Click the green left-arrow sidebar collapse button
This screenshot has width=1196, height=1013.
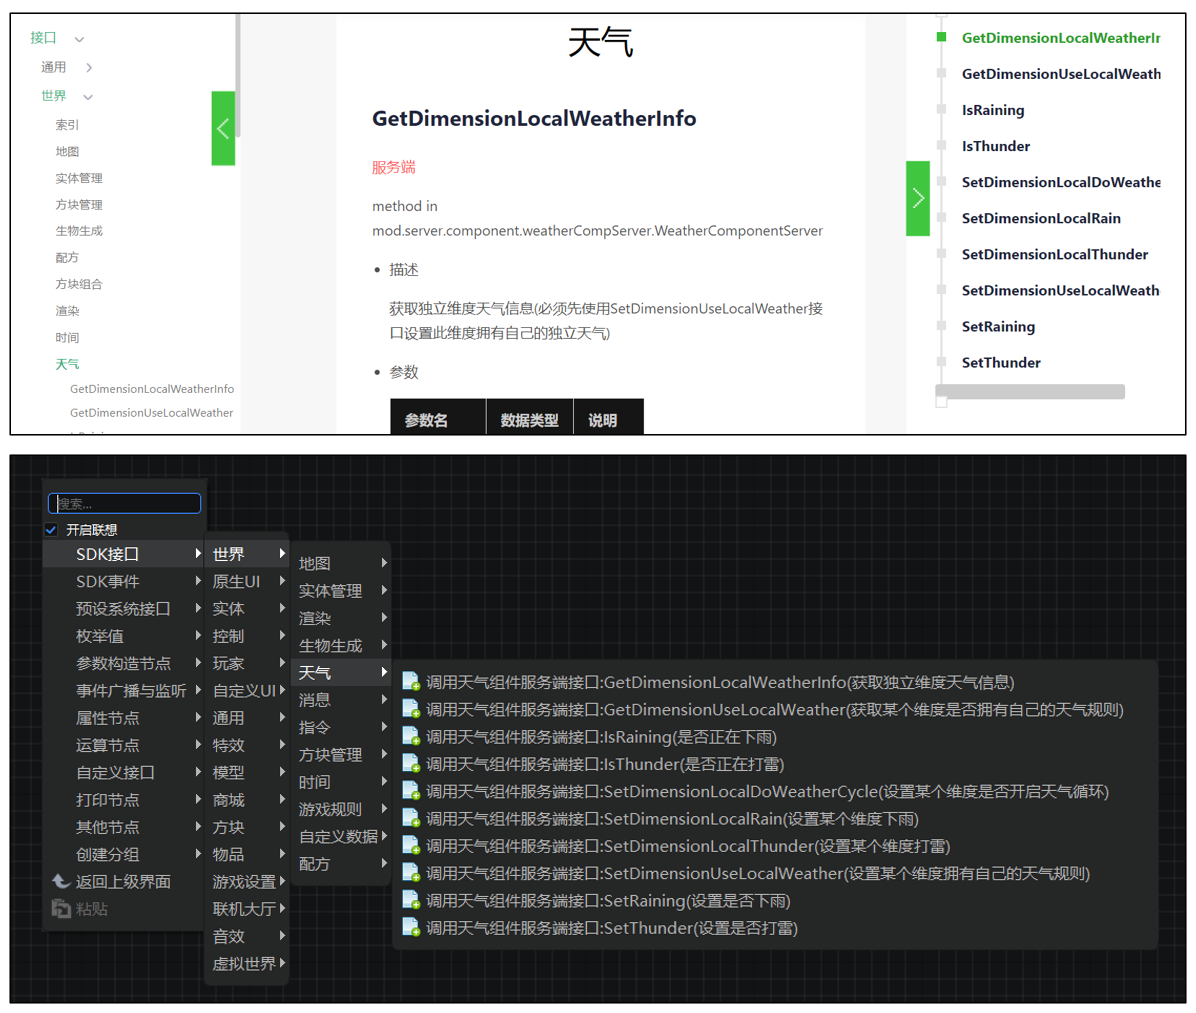click(x=223, y=128)
